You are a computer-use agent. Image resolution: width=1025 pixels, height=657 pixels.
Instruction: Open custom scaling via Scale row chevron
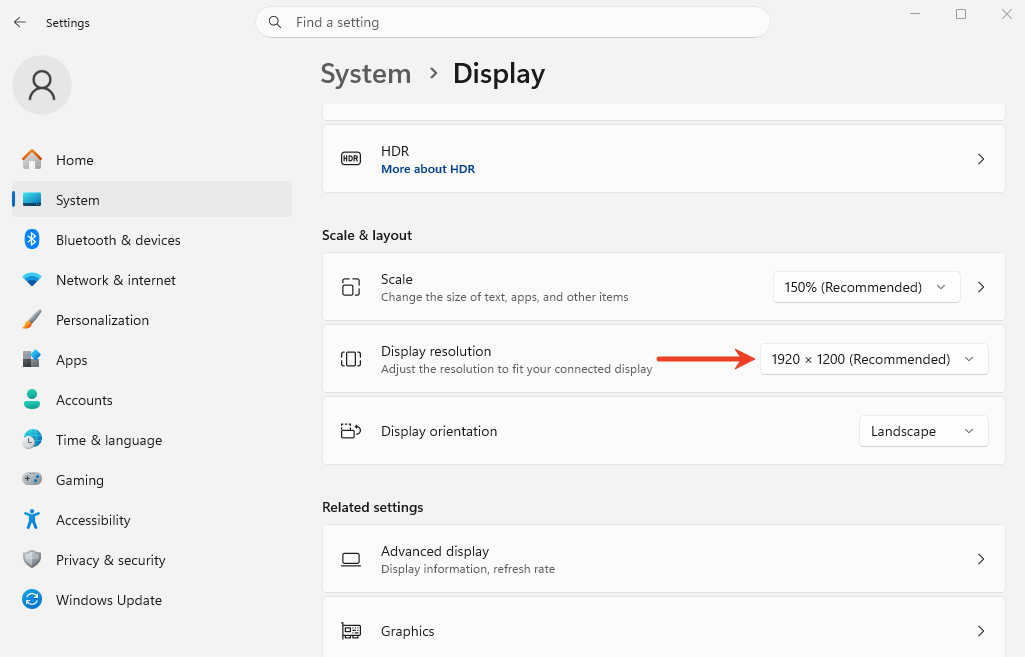coord(981,287)
